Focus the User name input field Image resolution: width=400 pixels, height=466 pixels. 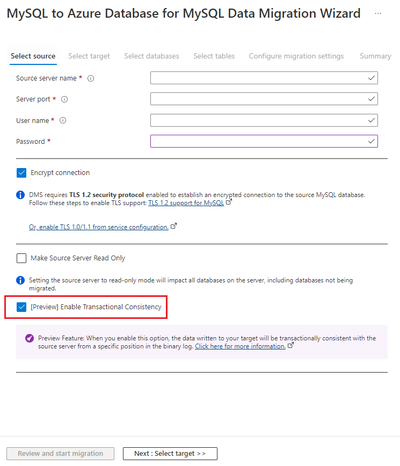[264, 120]
